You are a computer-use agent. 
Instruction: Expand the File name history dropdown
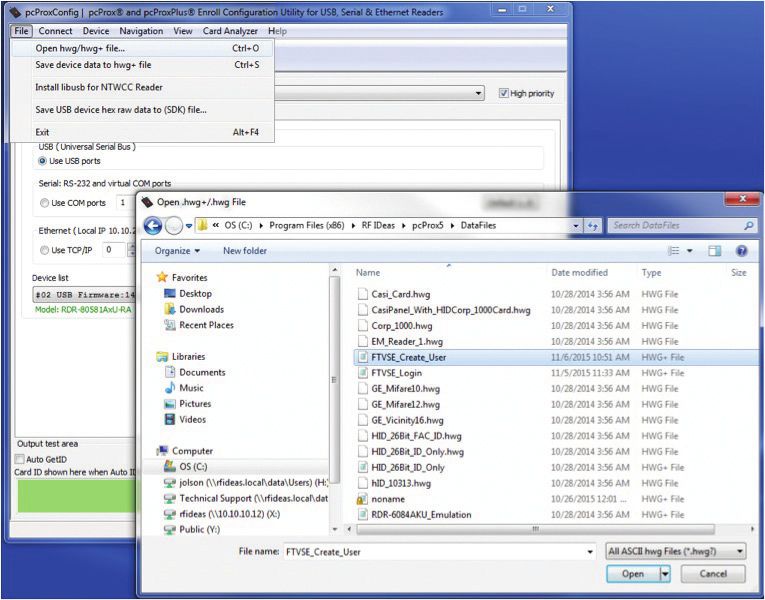click(x=590, y=552)
